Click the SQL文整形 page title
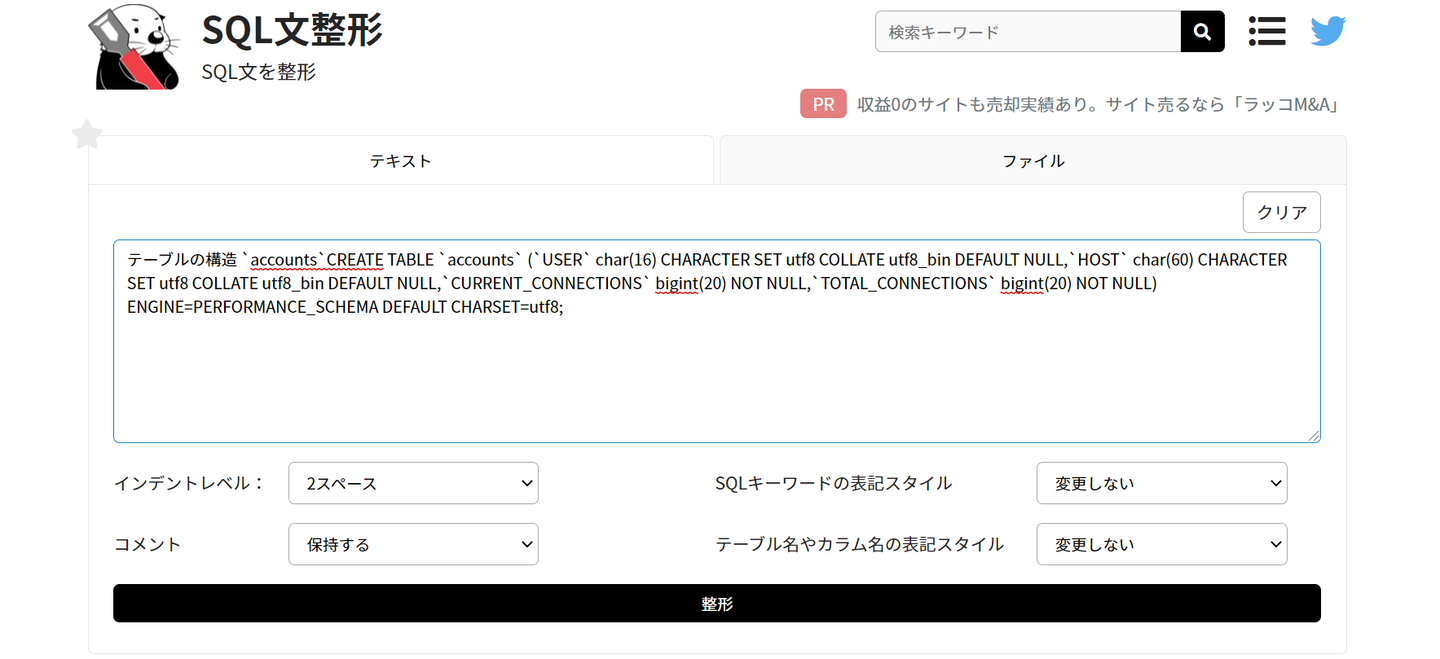The height and width of the screenshot is (659, 1440). tap(292, 31)
